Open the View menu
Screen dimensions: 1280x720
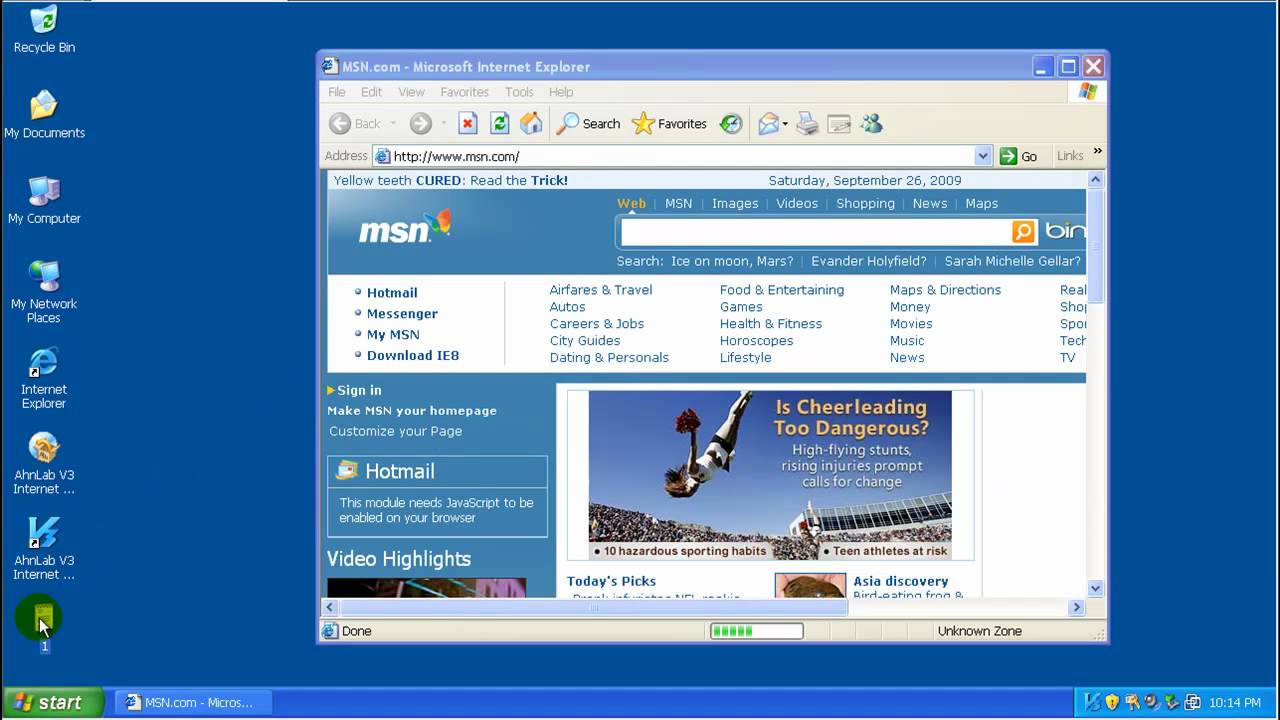click(x=411, y=92)
